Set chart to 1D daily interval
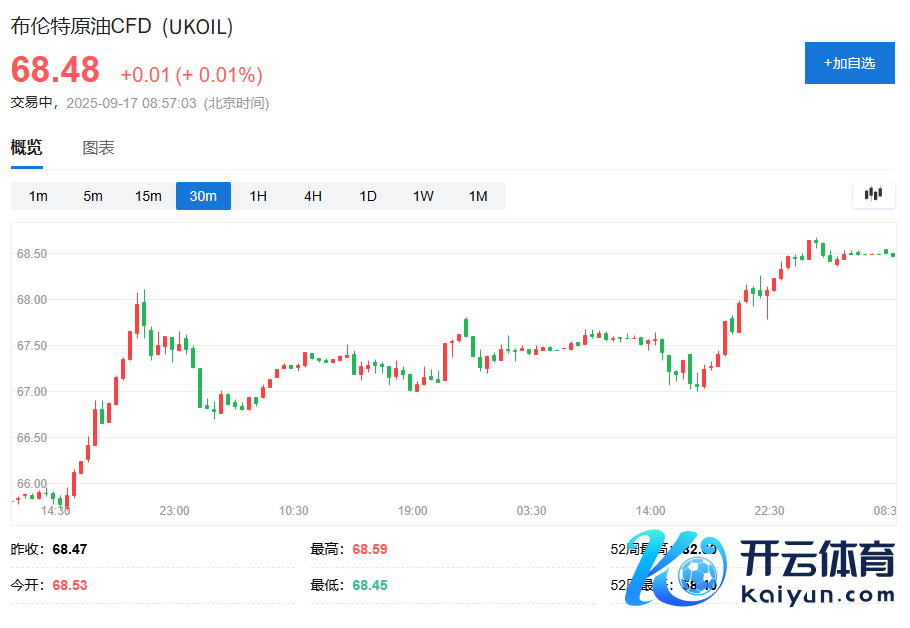The image size is (910, 628). pyautogui.click(x=368, y=196)
